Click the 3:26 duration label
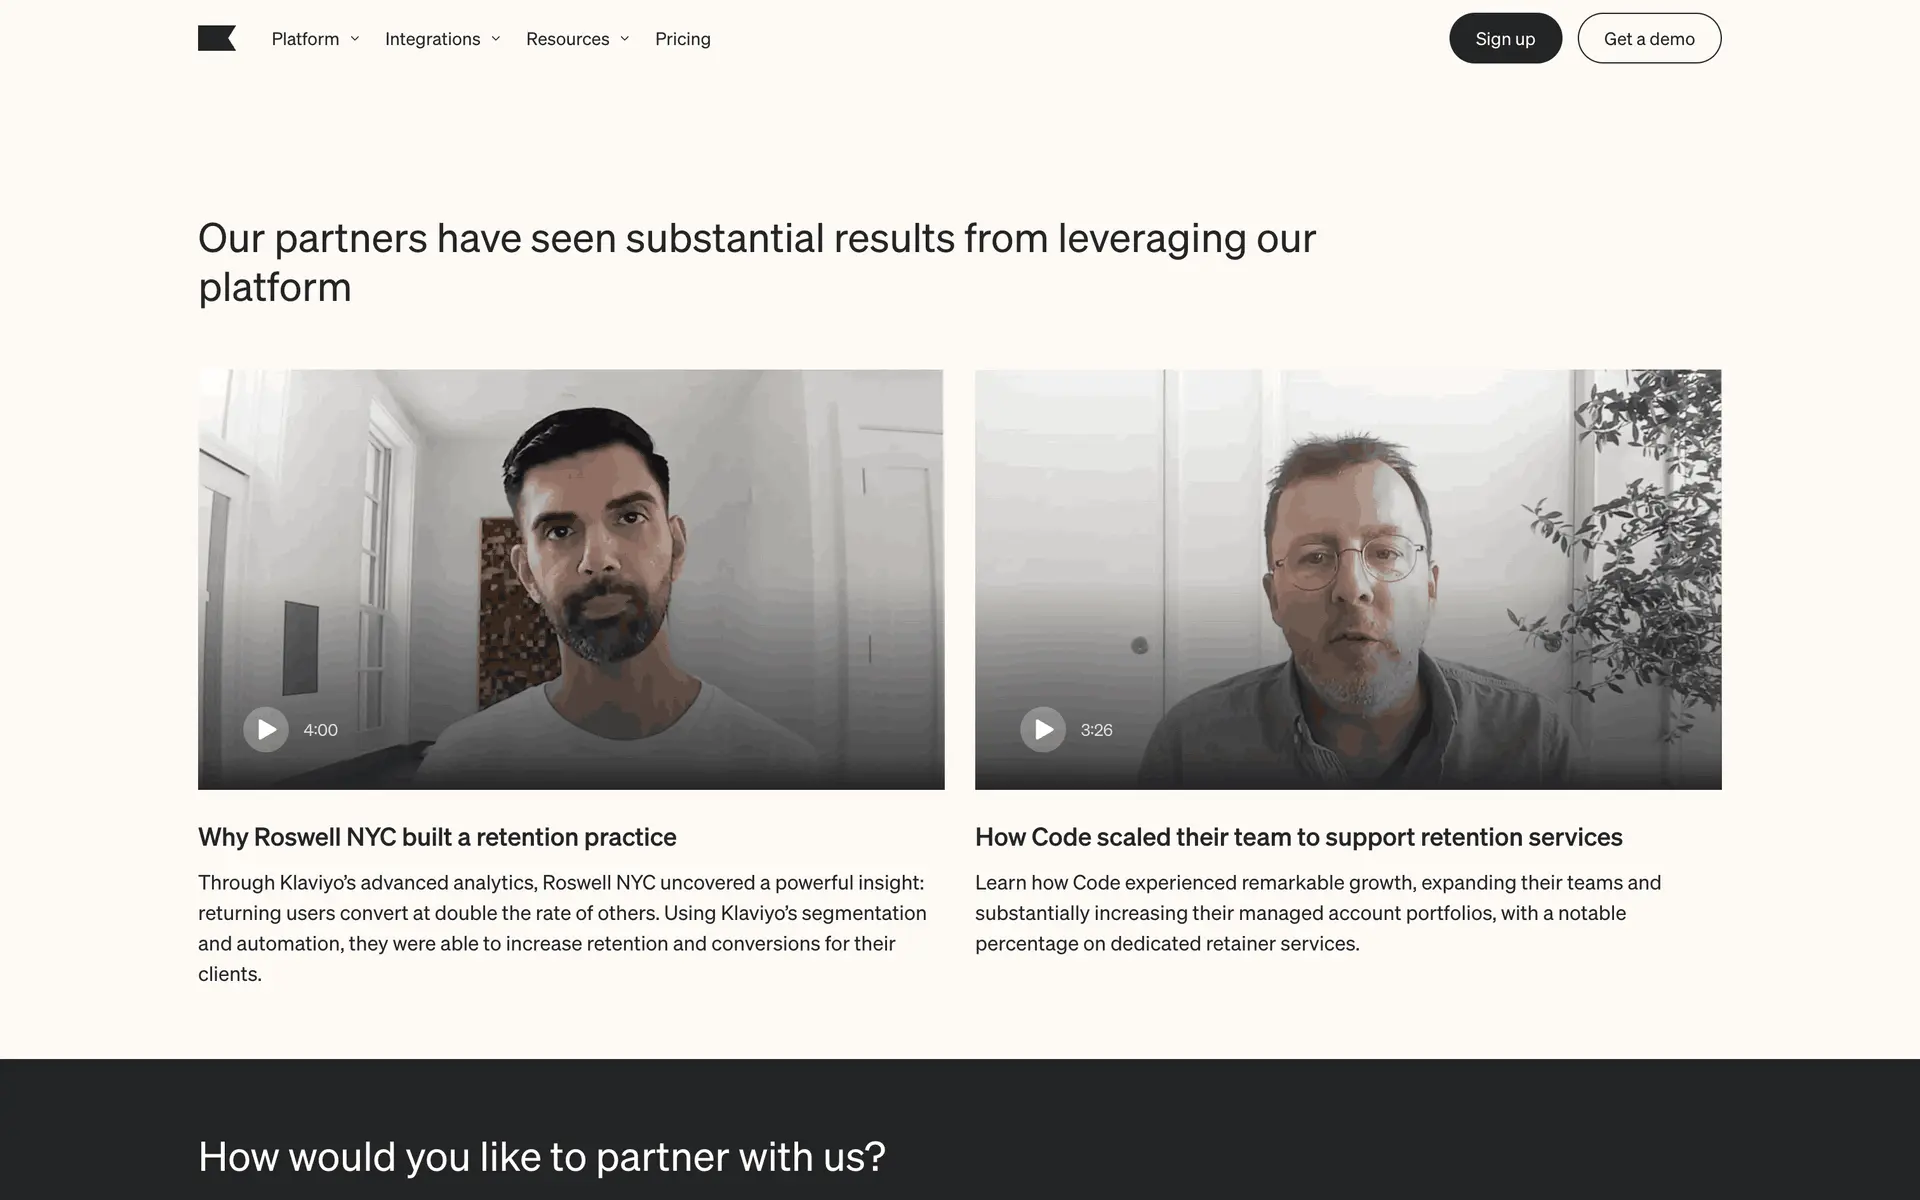The image size is (1920, 1200). pos(1096,730)
